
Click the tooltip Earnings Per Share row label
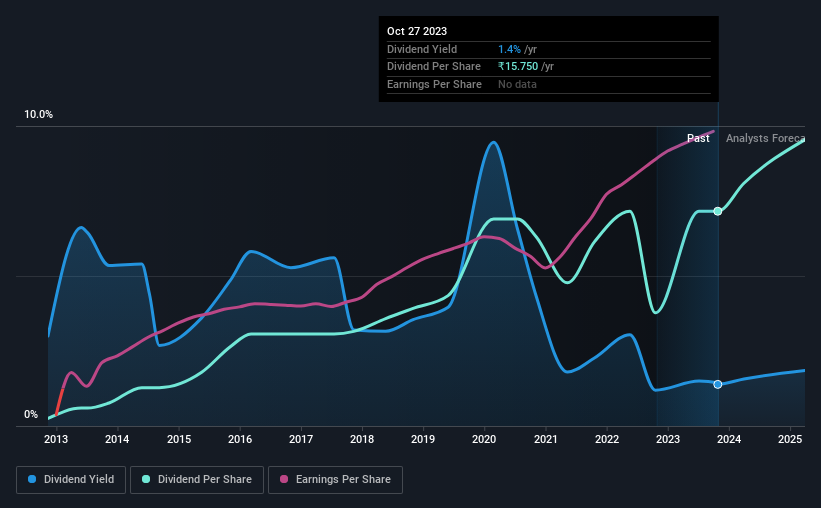pos(434,84)
